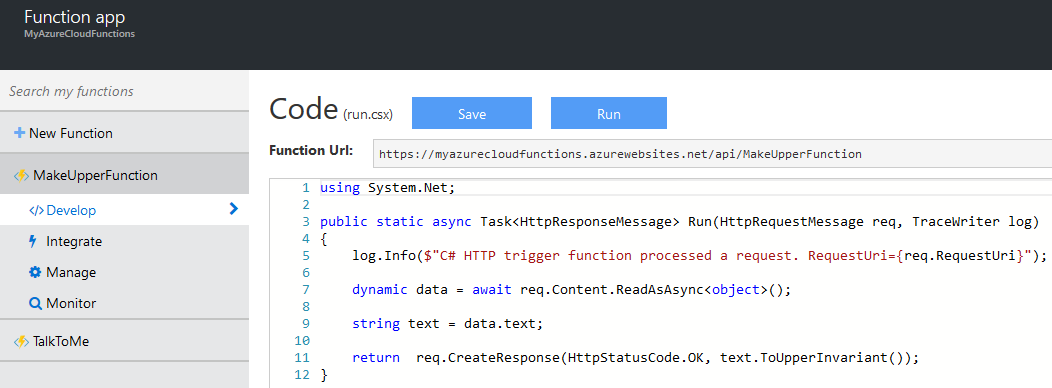Click 'TraceWriter log' parameter in line 3
The image size is (1052, 388).
(970, 222)
